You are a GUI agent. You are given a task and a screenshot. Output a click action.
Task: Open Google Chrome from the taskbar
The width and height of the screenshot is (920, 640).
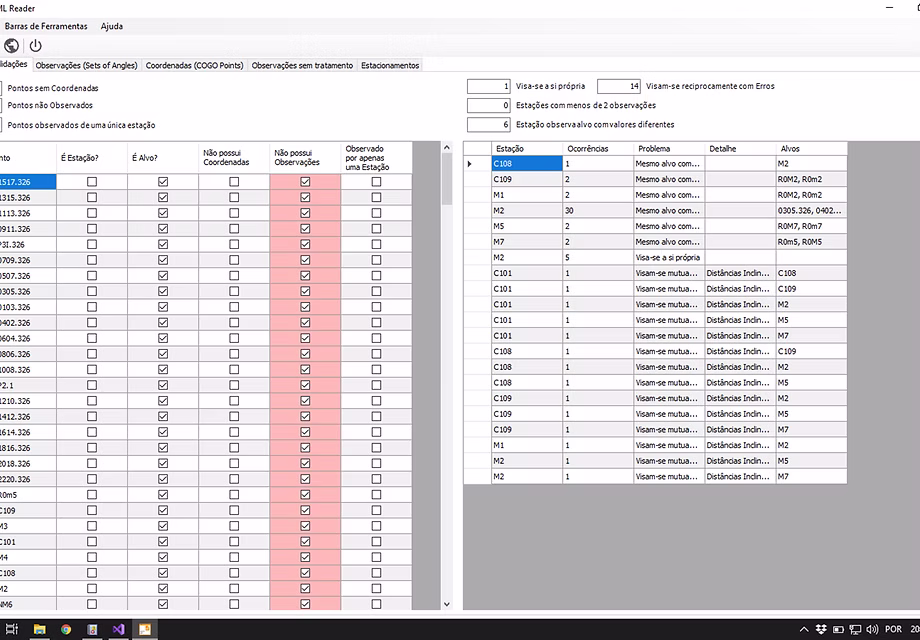(66, 630)
